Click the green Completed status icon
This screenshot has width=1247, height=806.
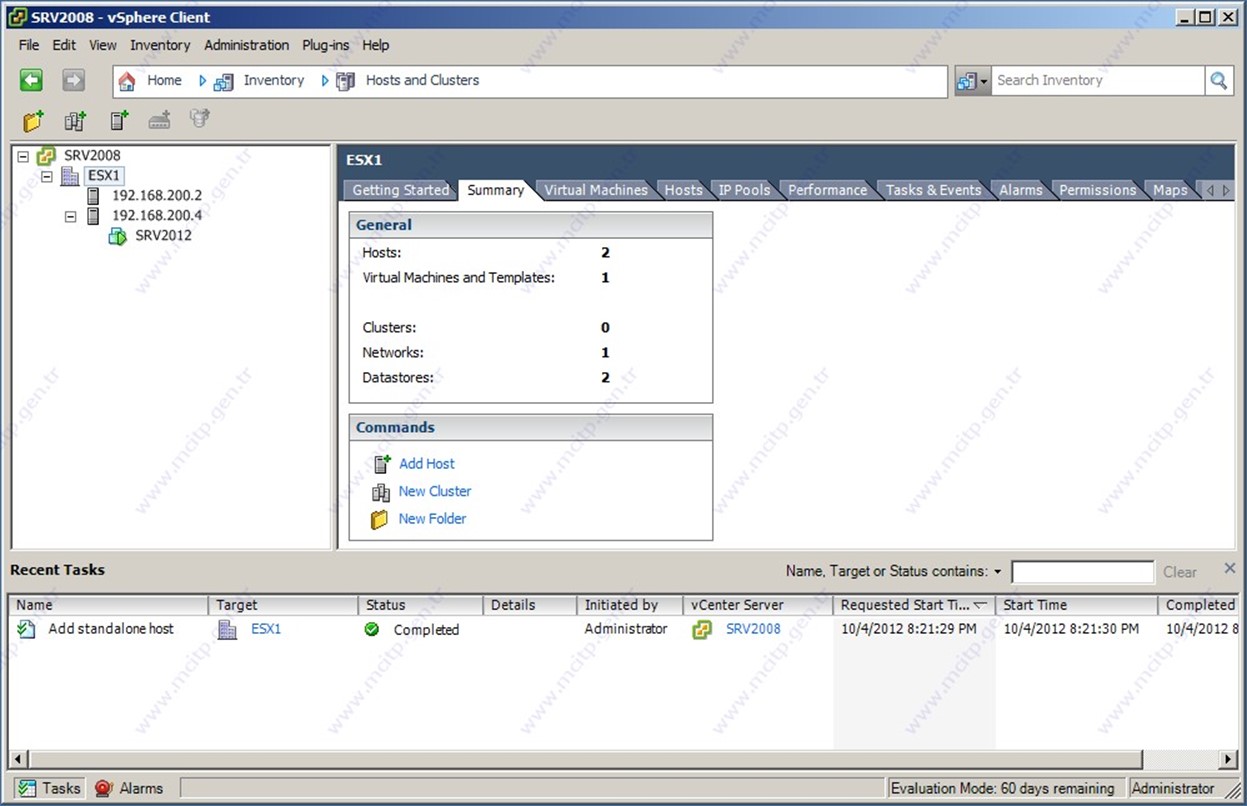click(x=372, y=629)
